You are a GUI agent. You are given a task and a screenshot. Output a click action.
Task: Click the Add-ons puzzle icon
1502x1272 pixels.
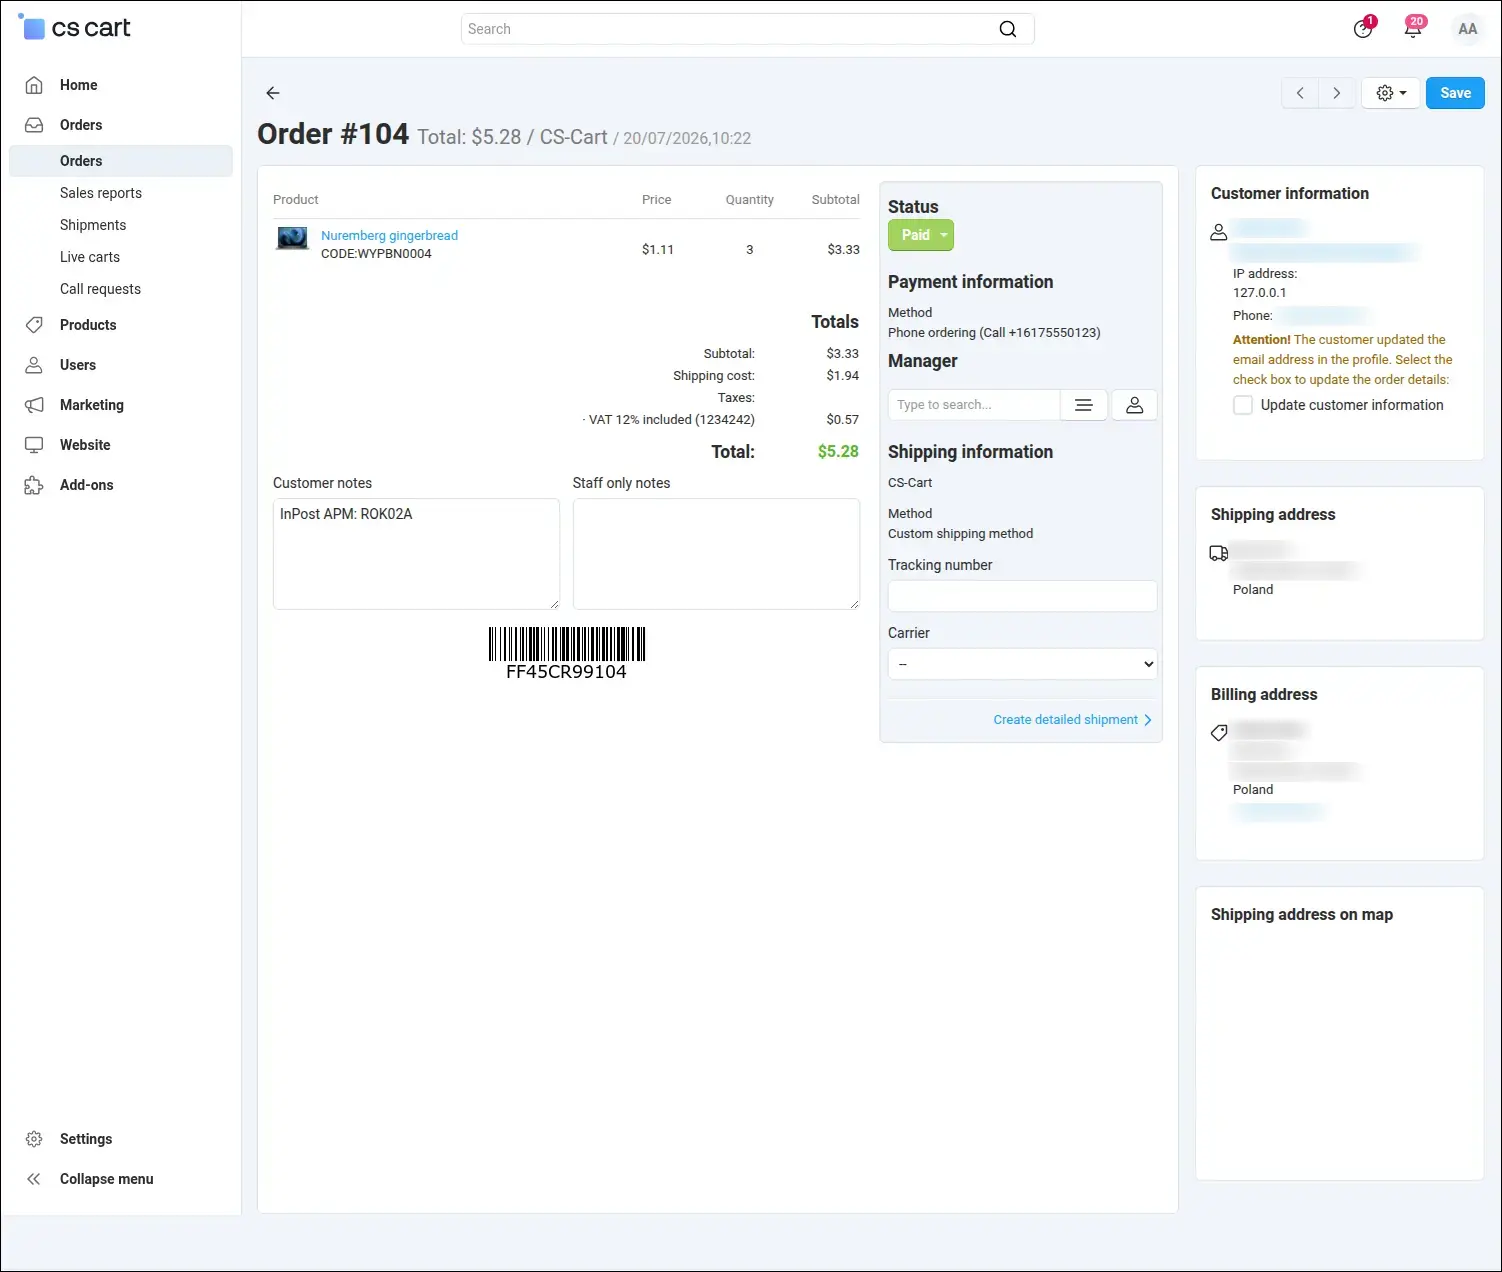pyautogui.click(x=34, y=485)
